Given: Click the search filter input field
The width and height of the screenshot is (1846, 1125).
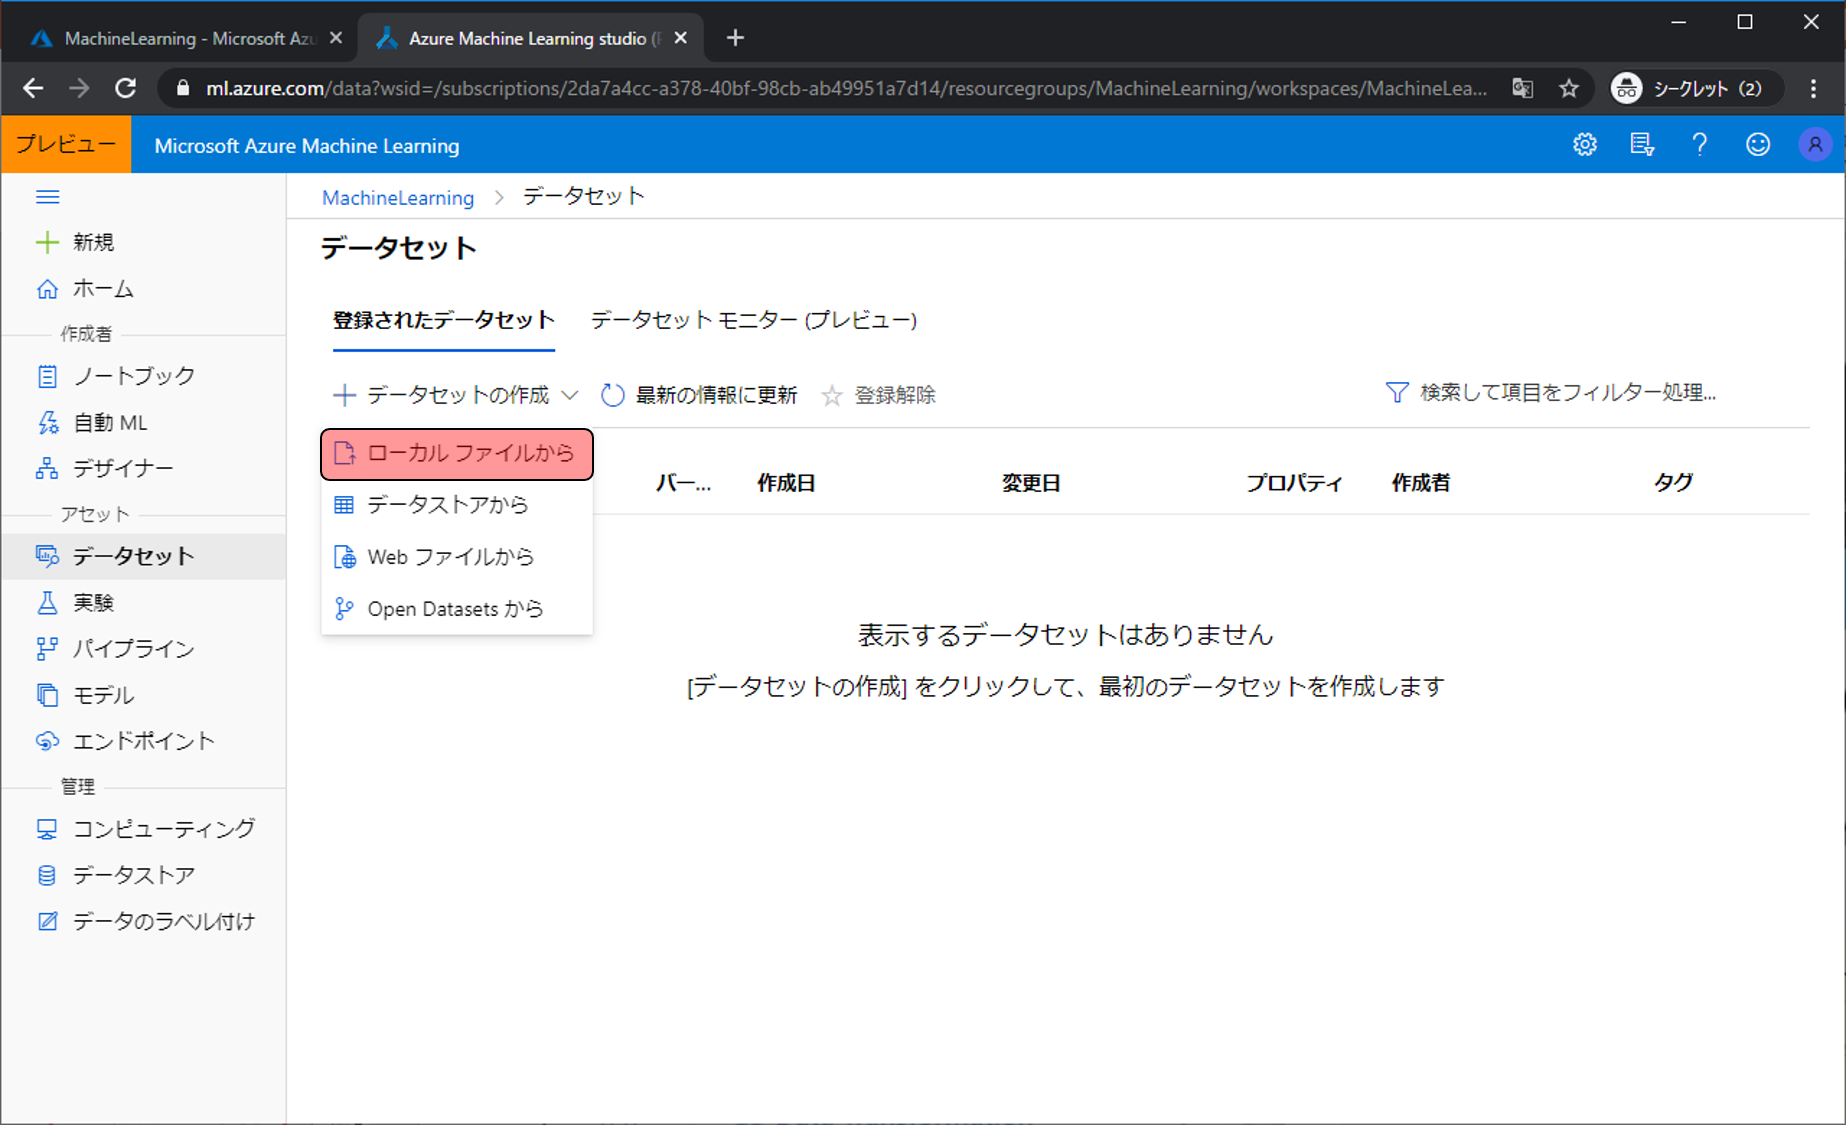Looking at the screenshot, I should point(1567,393).
